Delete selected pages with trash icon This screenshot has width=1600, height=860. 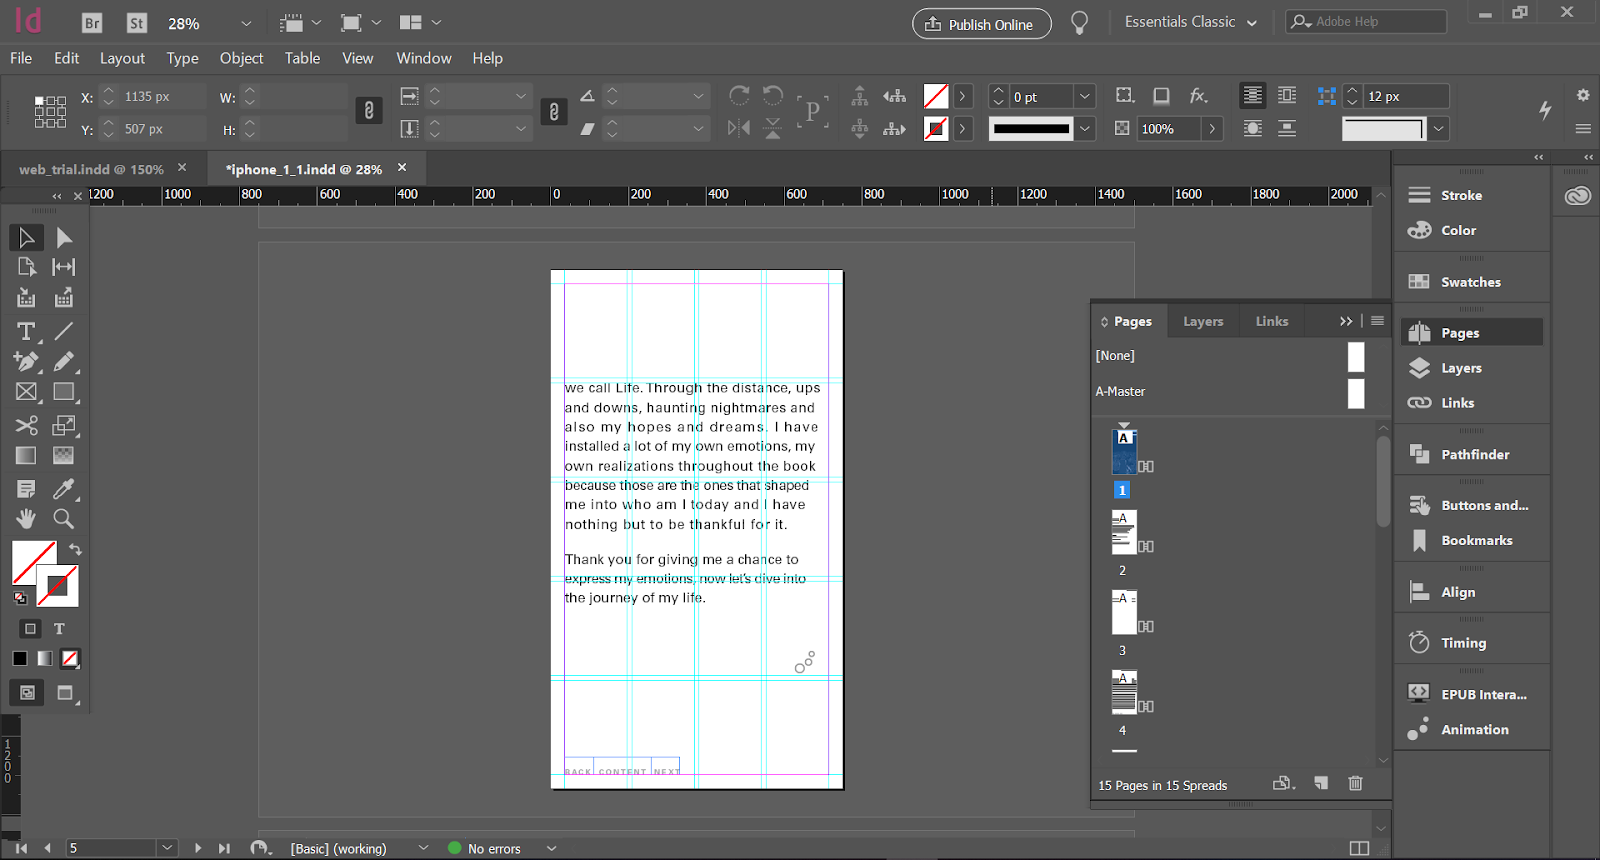point(1355,783)
